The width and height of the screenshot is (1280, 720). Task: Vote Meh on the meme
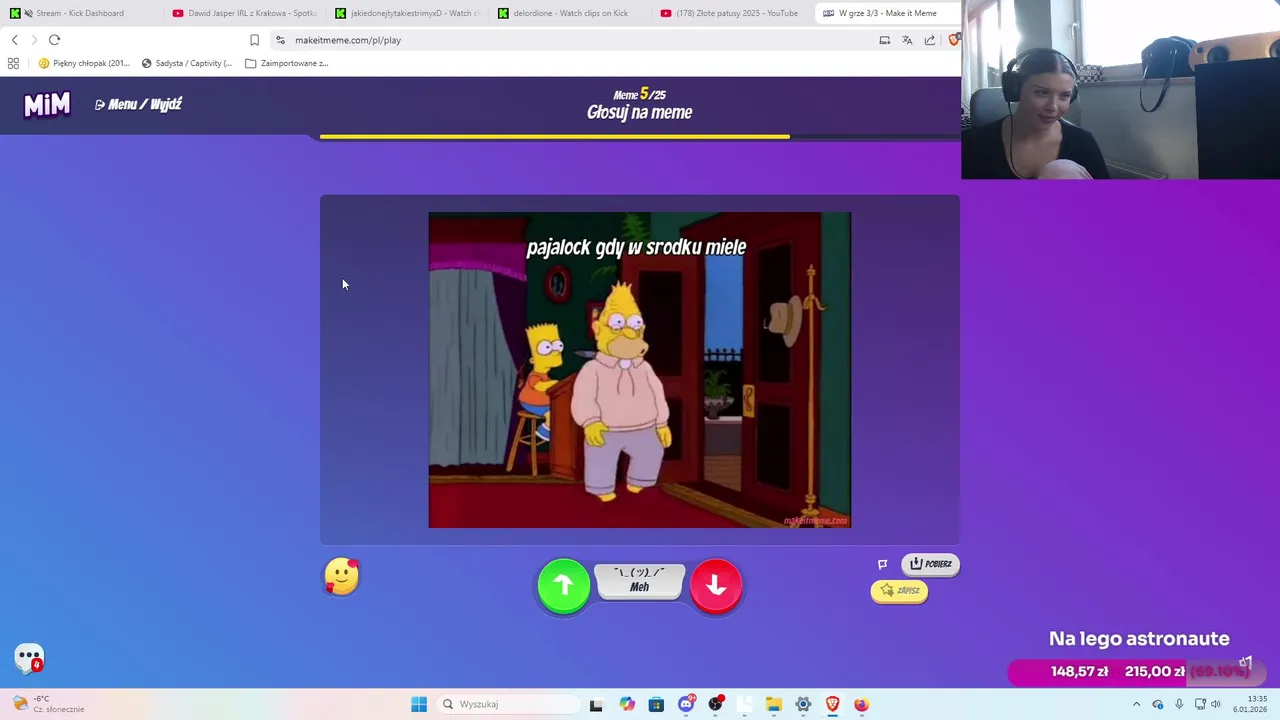(x=640, y=581)
